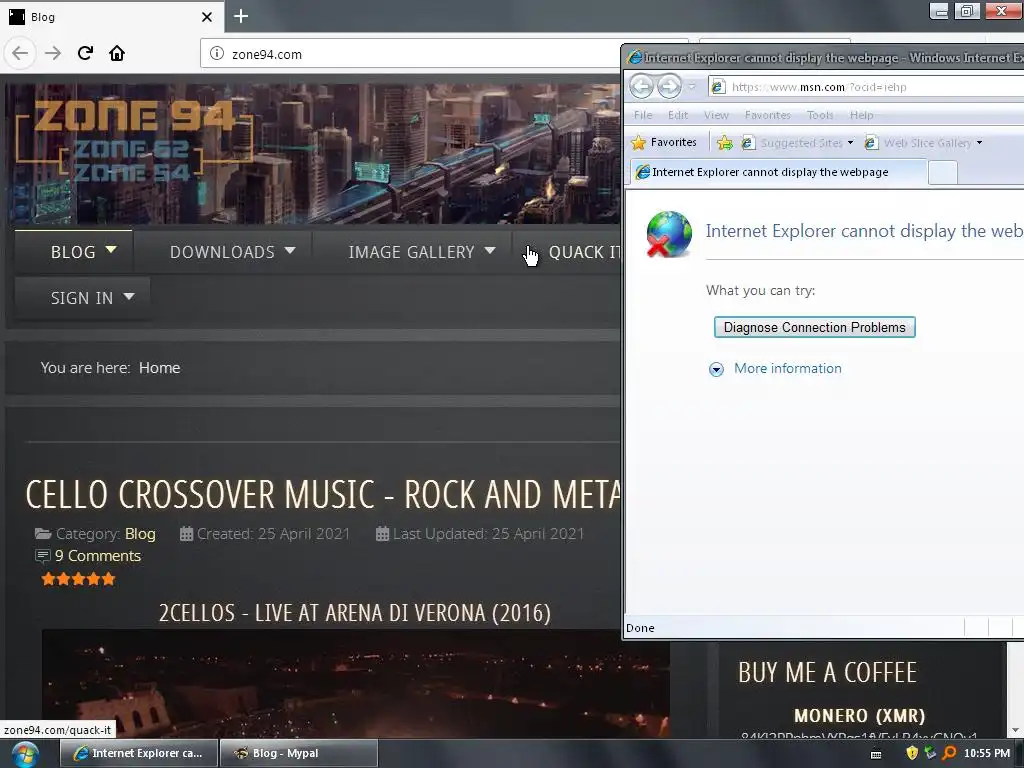This screenshot has height=768, width=1024.
Task: Click the orange search tray icon
Action: pos(950,753)
